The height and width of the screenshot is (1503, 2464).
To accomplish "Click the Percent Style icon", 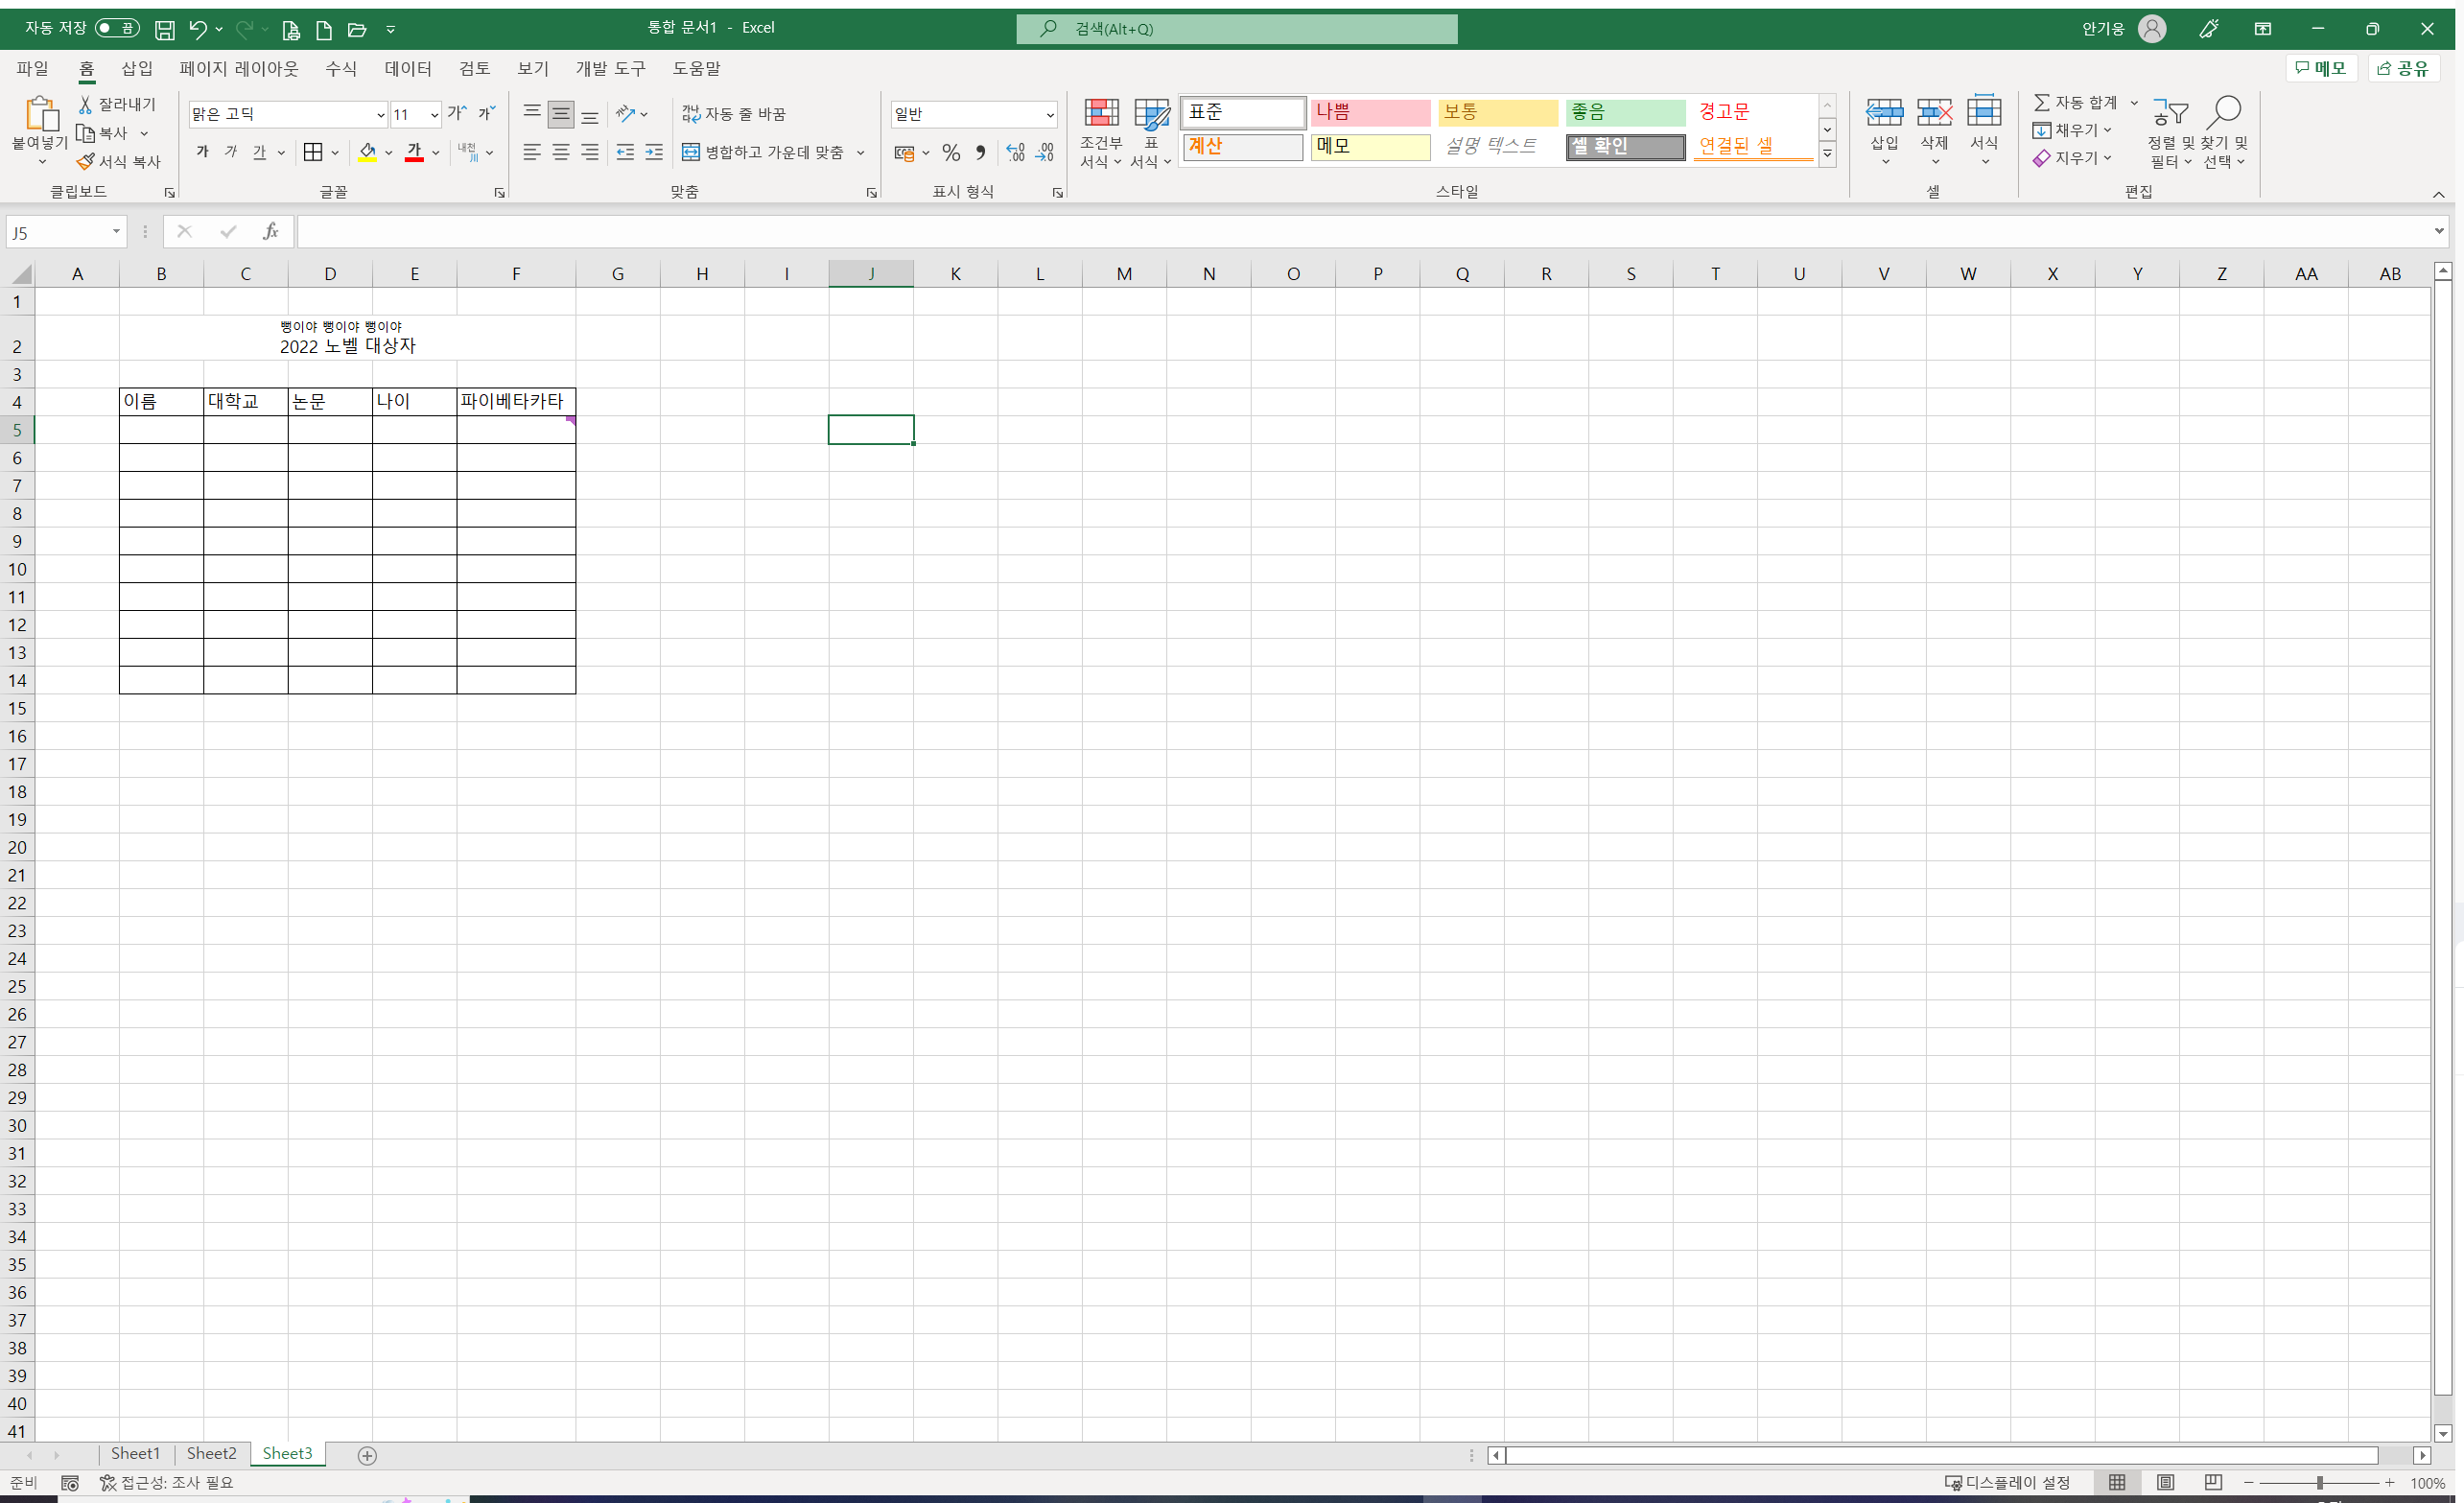I will tap(951, 153).
